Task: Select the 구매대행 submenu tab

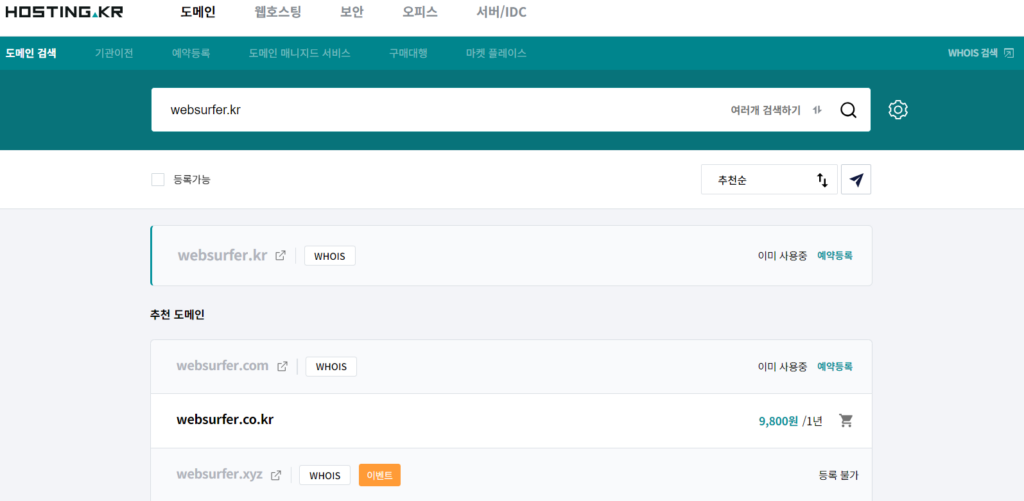Action: tap(408, 54)
